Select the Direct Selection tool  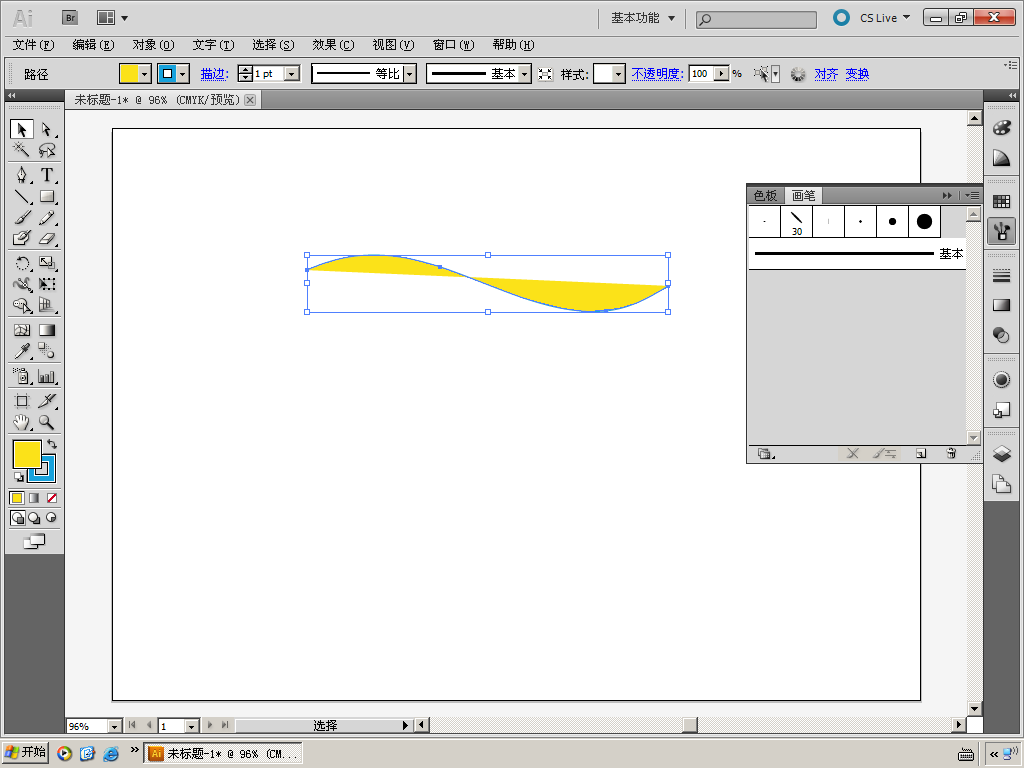coord(46,129)
